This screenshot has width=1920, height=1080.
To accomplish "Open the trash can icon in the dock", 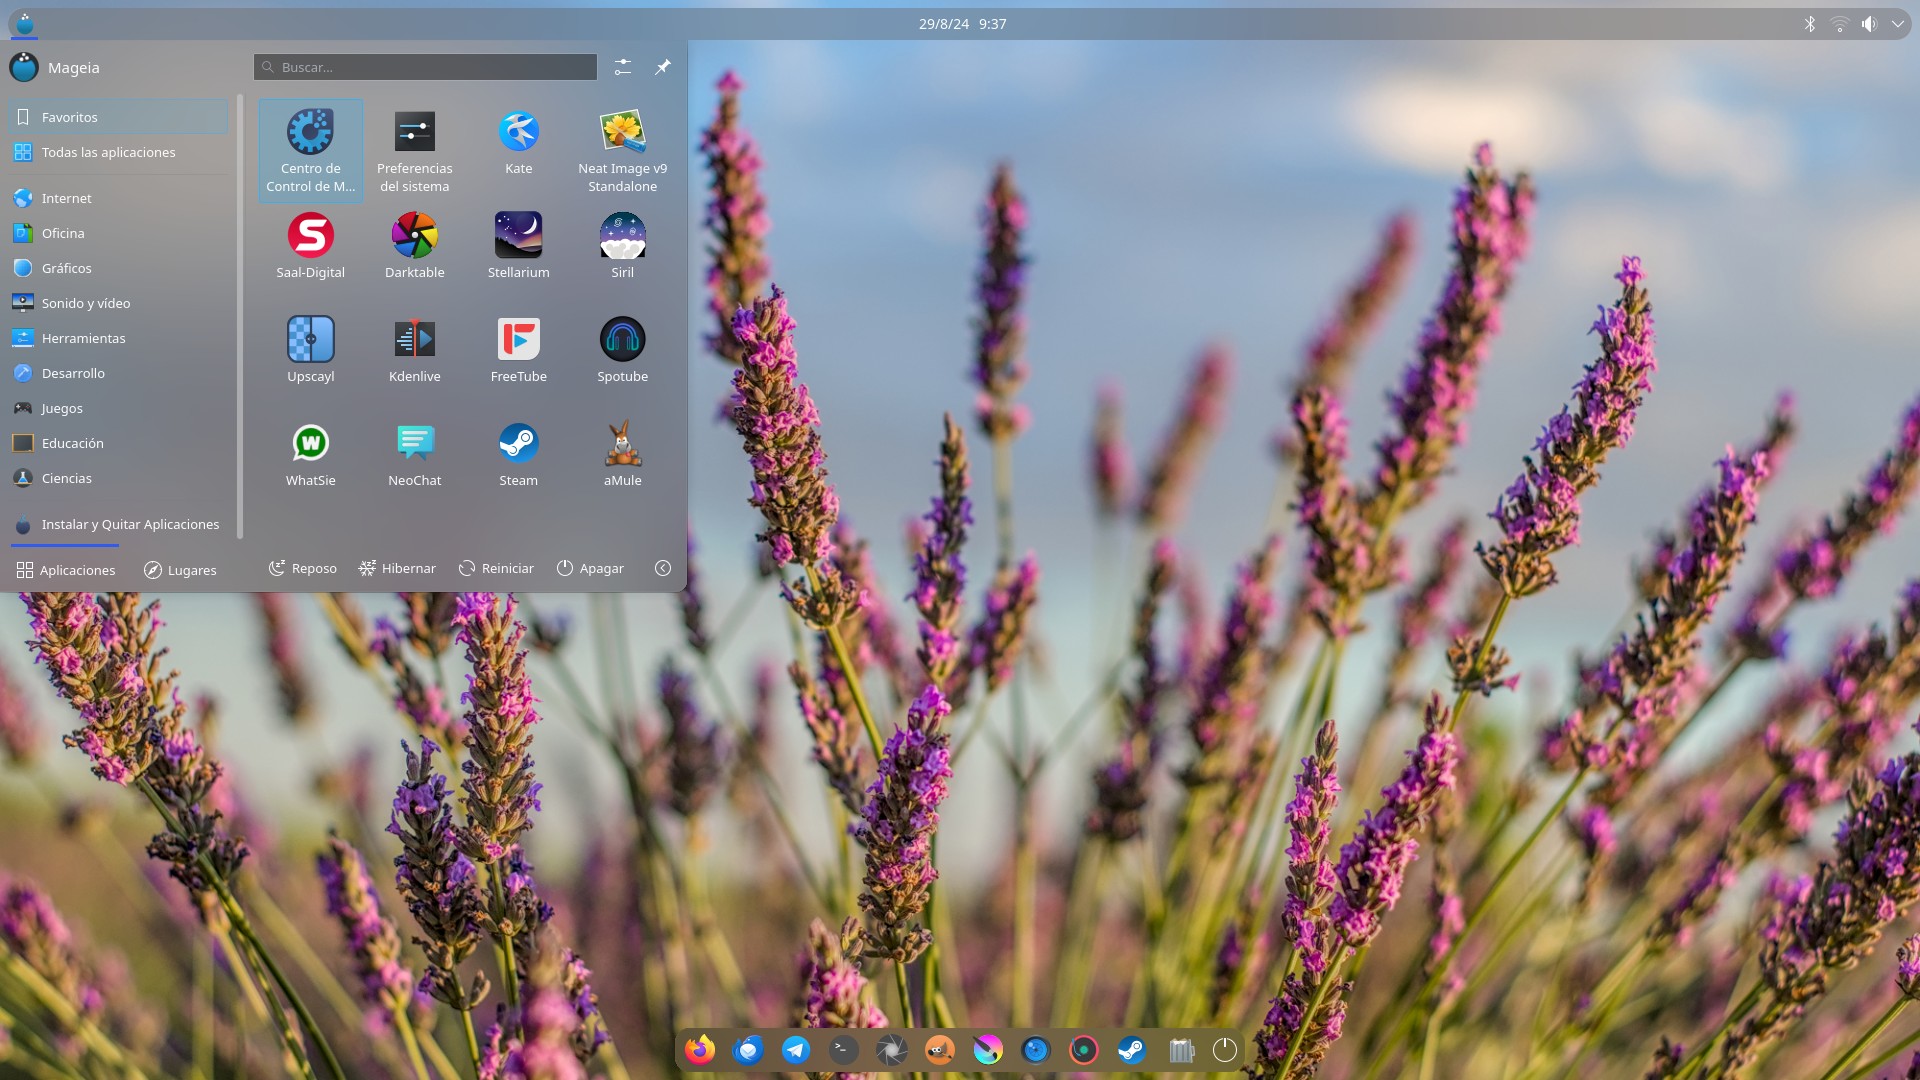I will click(1181, 1050).
